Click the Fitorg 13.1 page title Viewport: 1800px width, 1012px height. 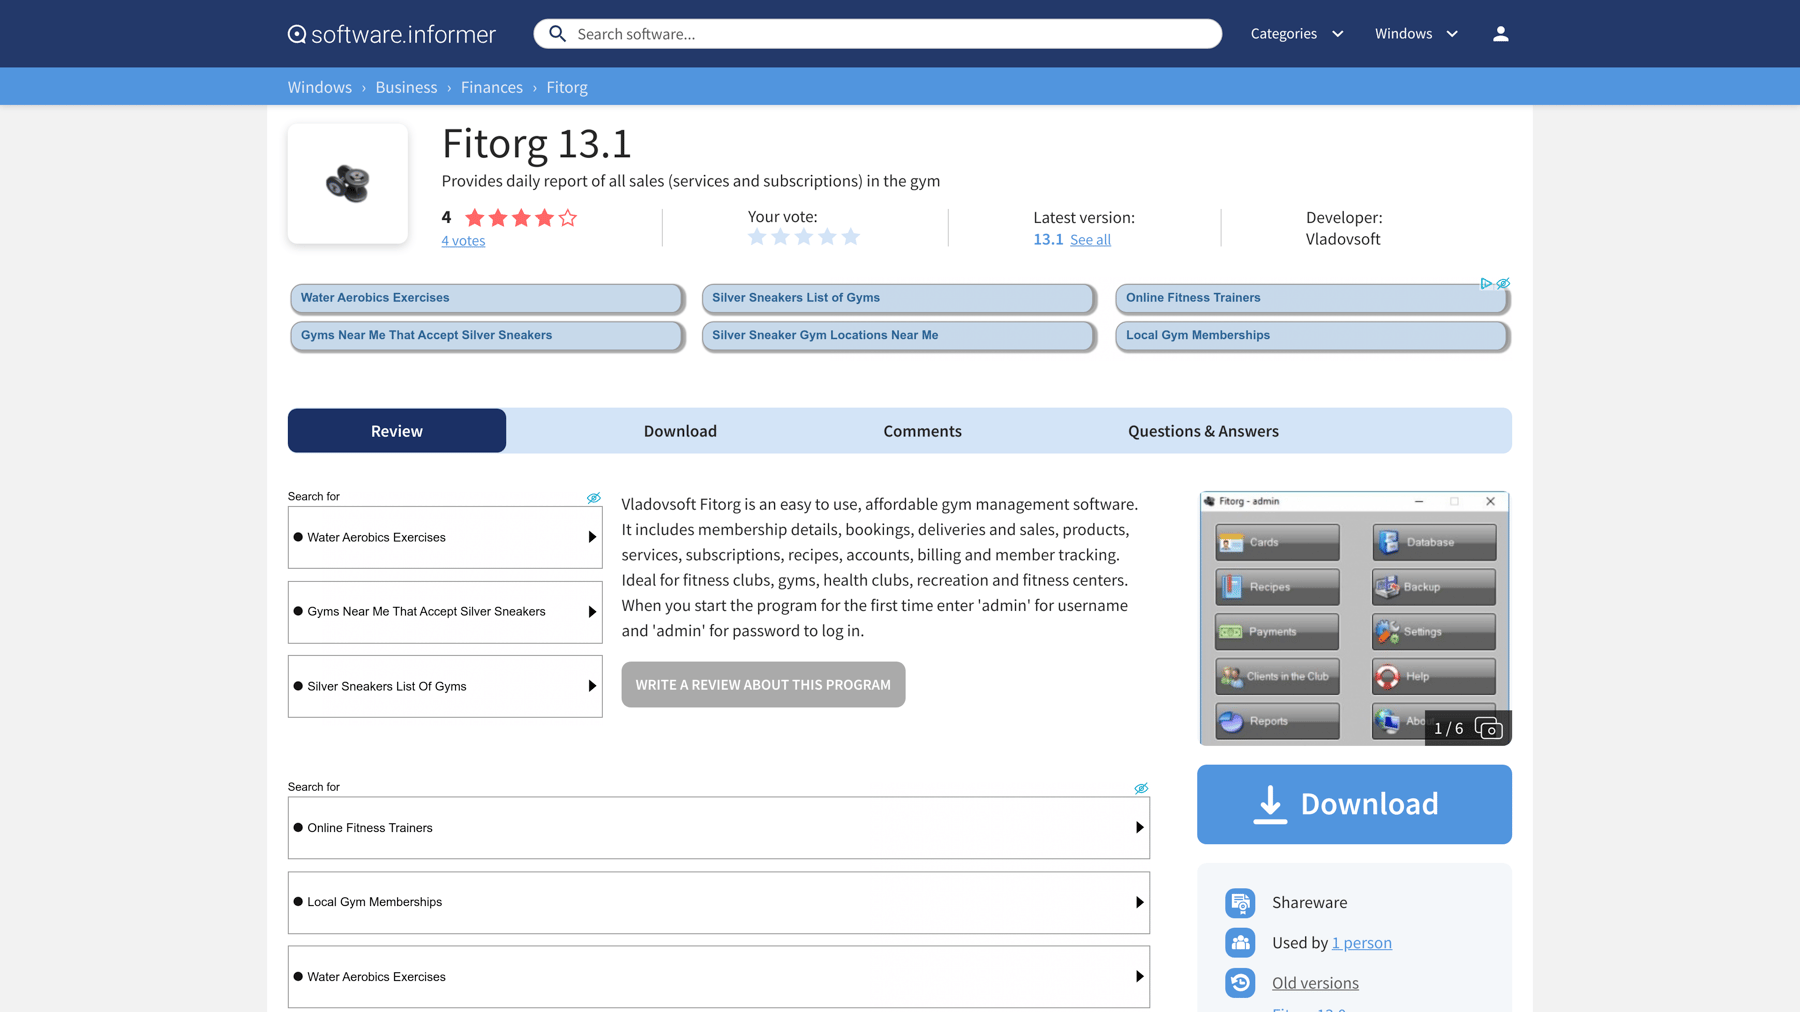coord(537,143)
